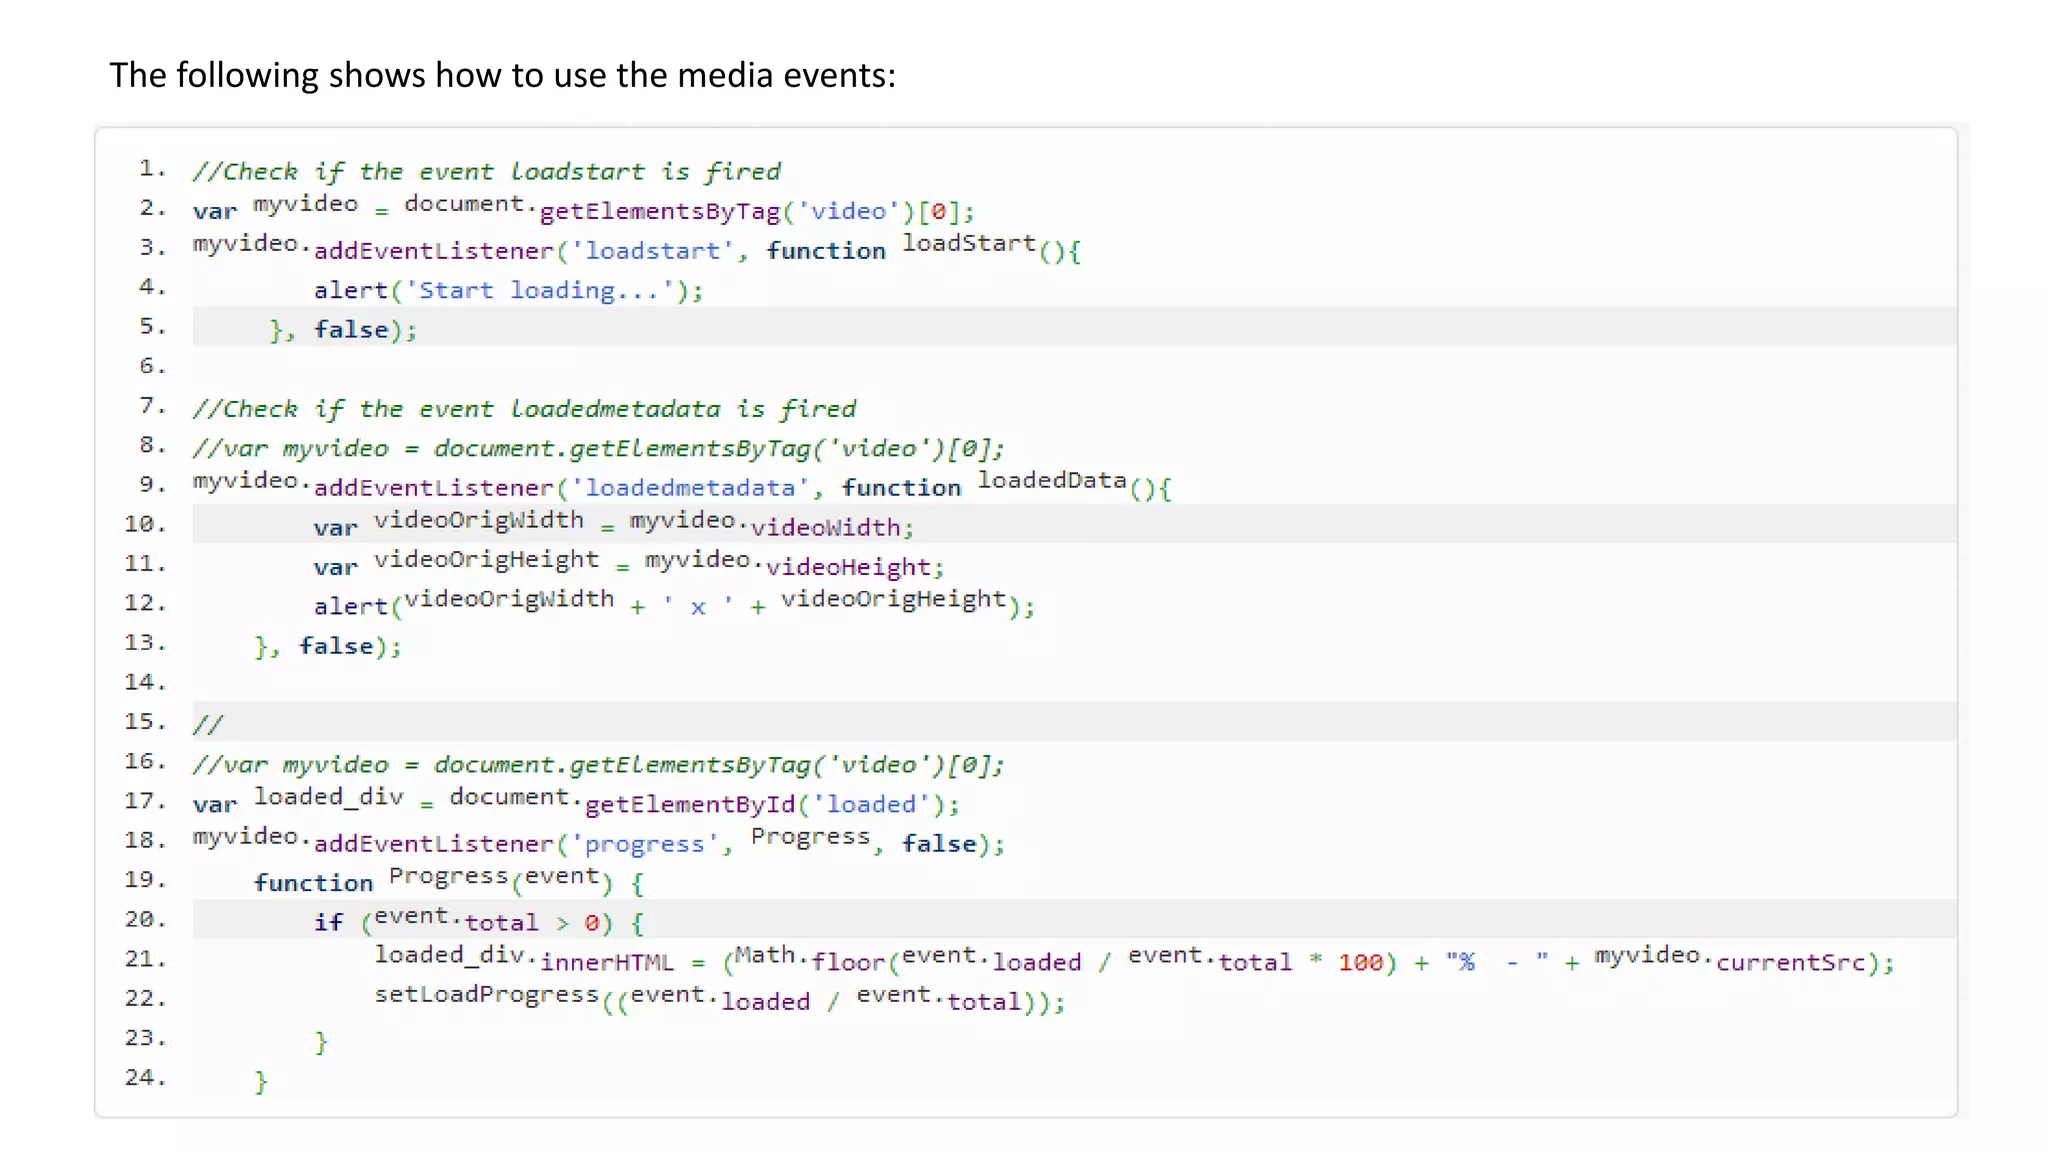The height and width of the screenshot is (1152, 2048).
Task: Click line number 14 in the gutter
Action: (x=145, y=682)
